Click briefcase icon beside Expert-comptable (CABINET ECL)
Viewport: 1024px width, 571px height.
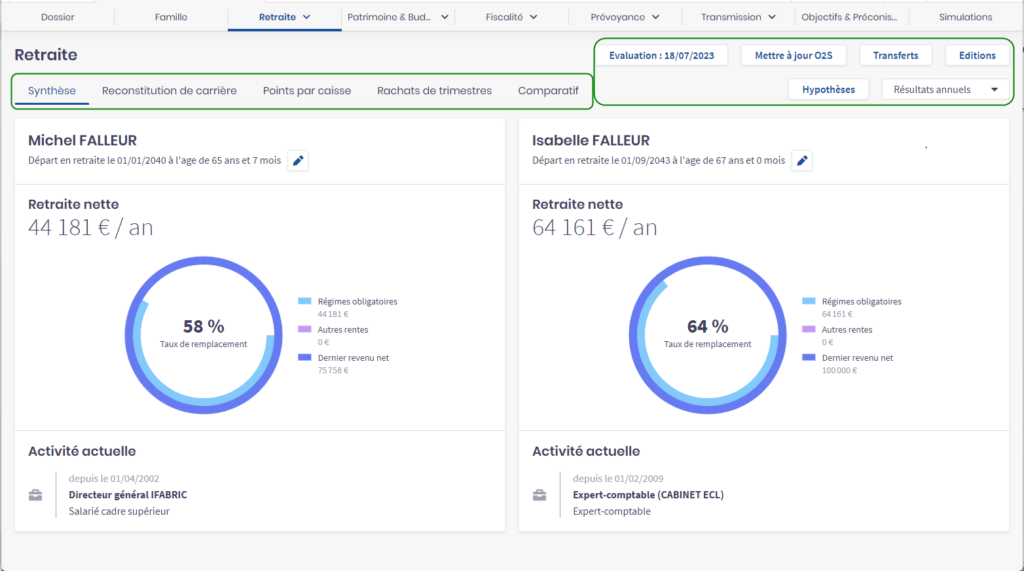(540, 495)
